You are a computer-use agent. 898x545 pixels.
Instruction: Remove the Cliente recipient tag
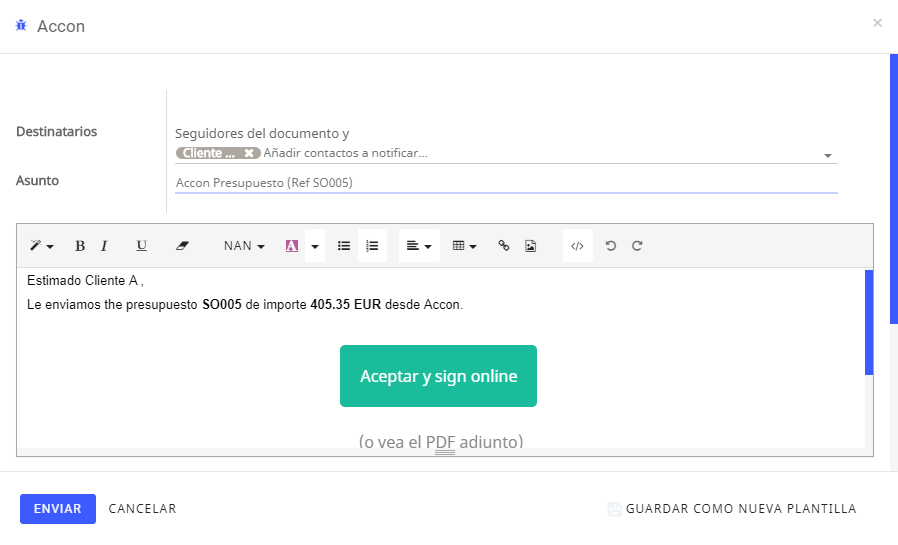(249, 153)
